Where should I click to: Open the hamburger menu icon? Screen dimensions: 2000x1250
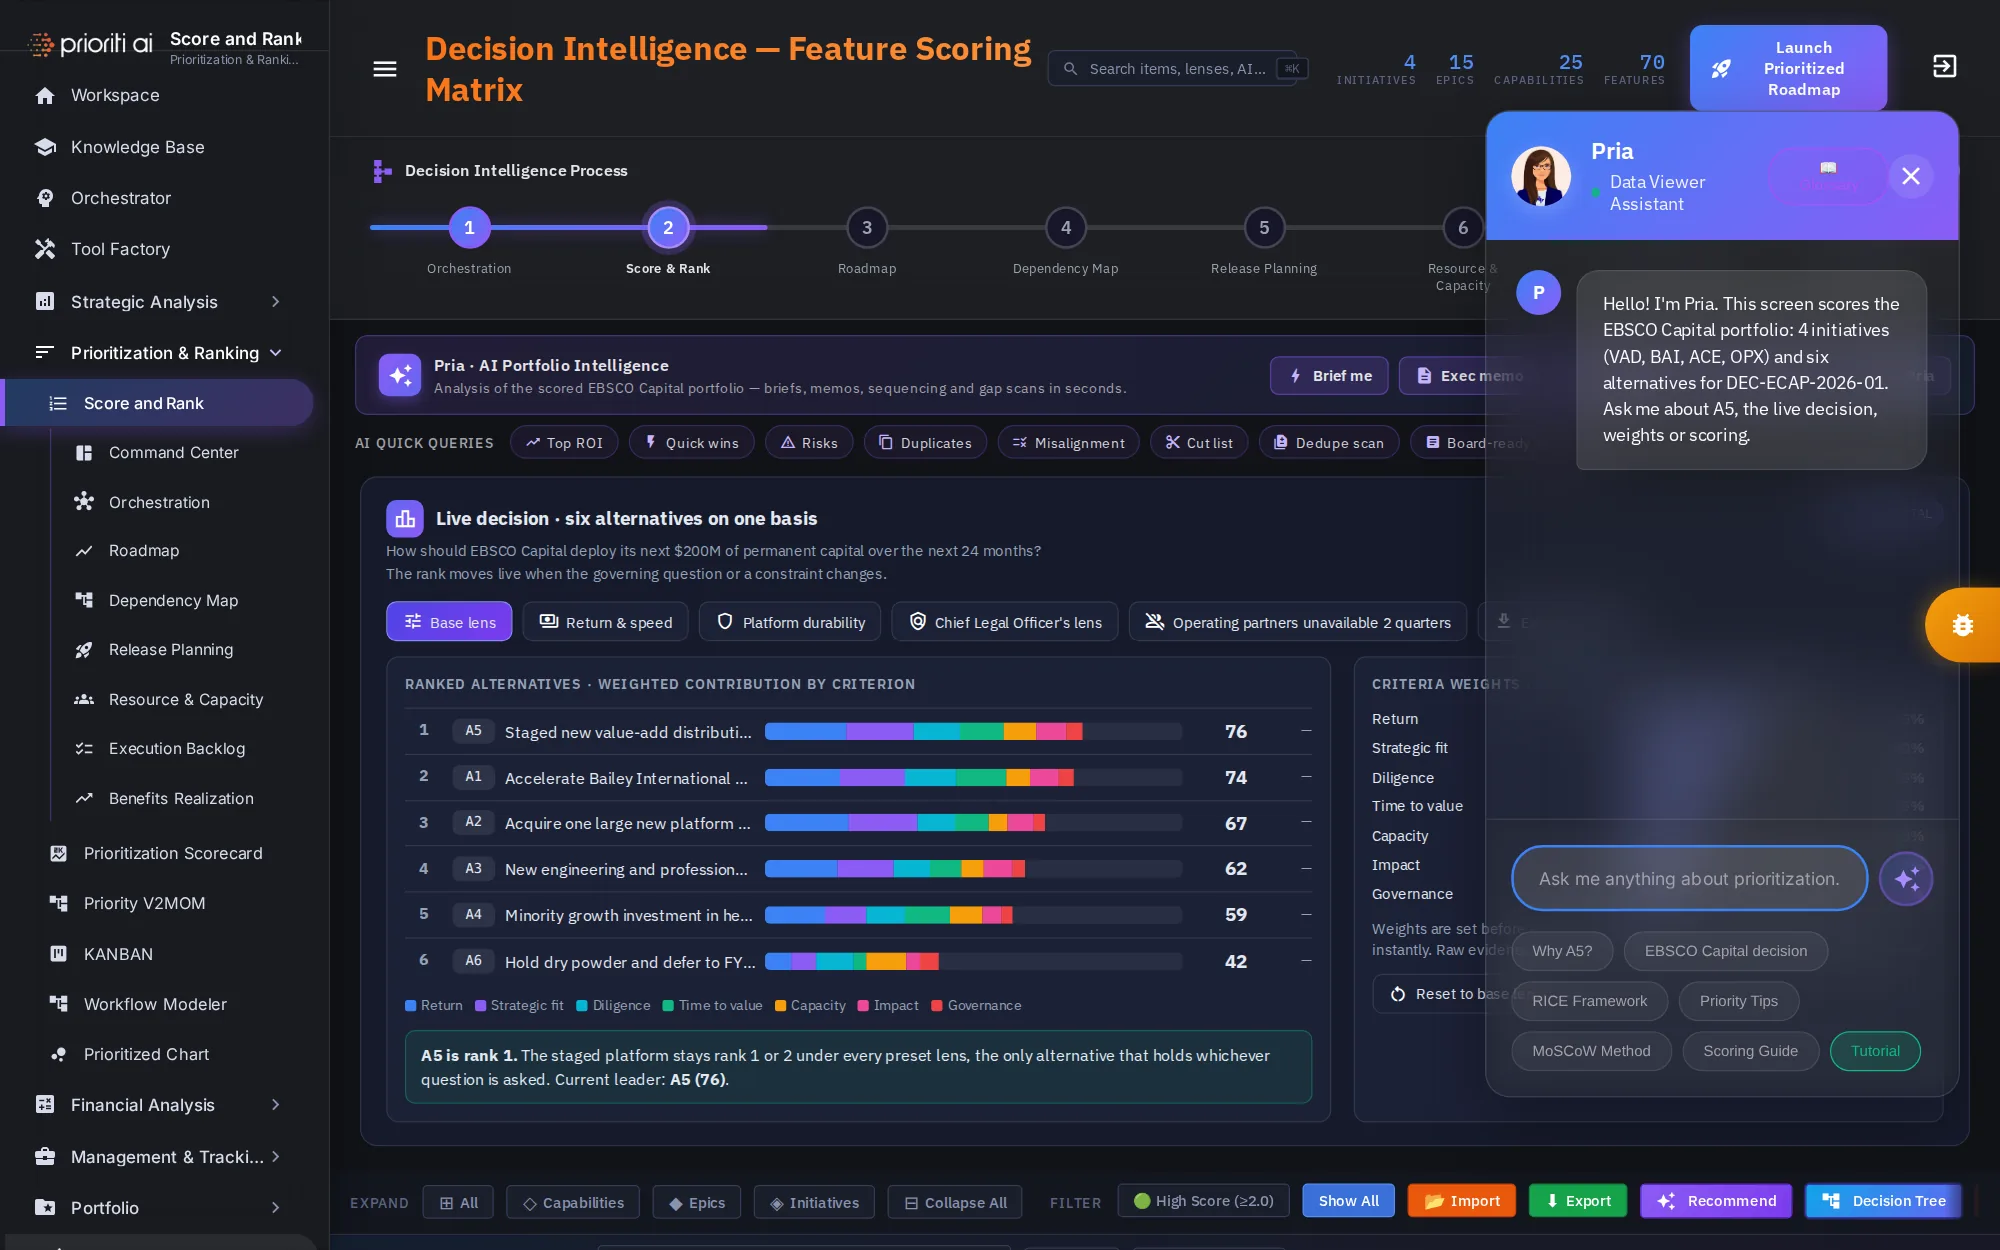[385, 69]
